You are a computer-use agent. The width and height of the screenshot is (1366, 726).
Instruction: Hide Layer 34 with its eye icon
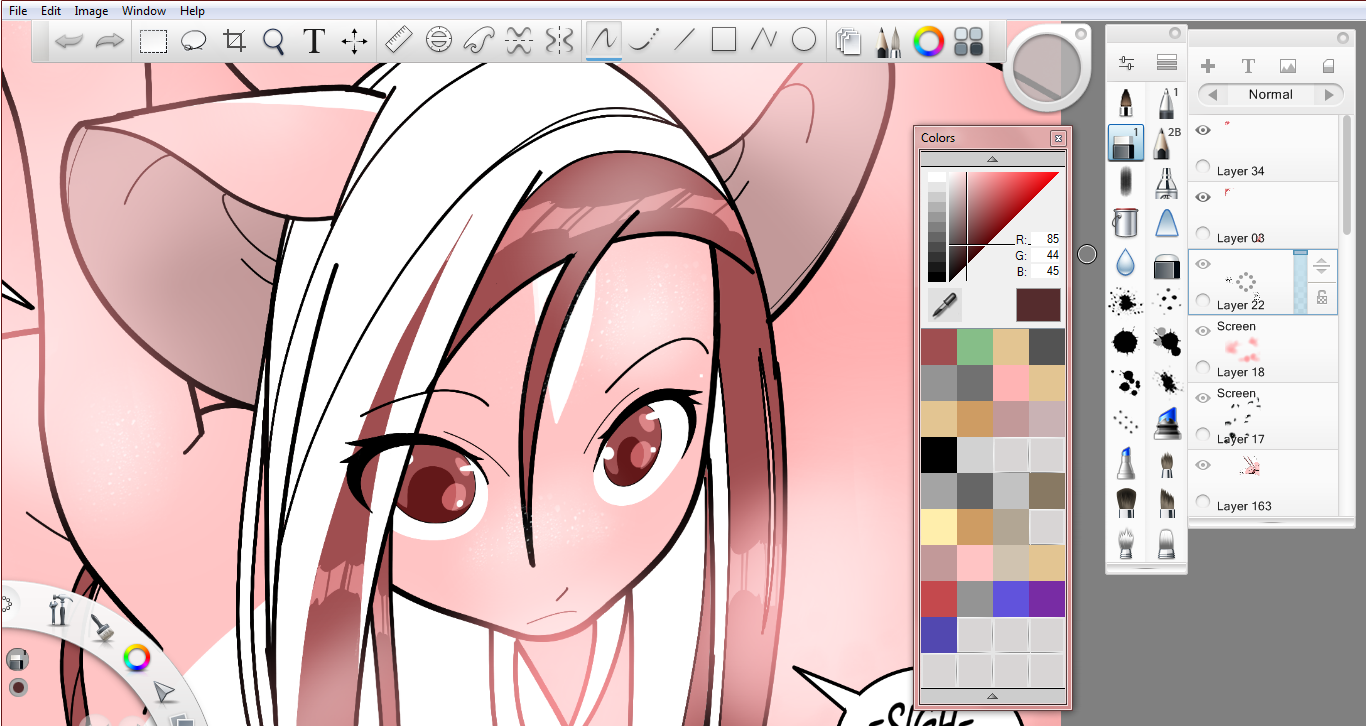tap(1203, 129)
